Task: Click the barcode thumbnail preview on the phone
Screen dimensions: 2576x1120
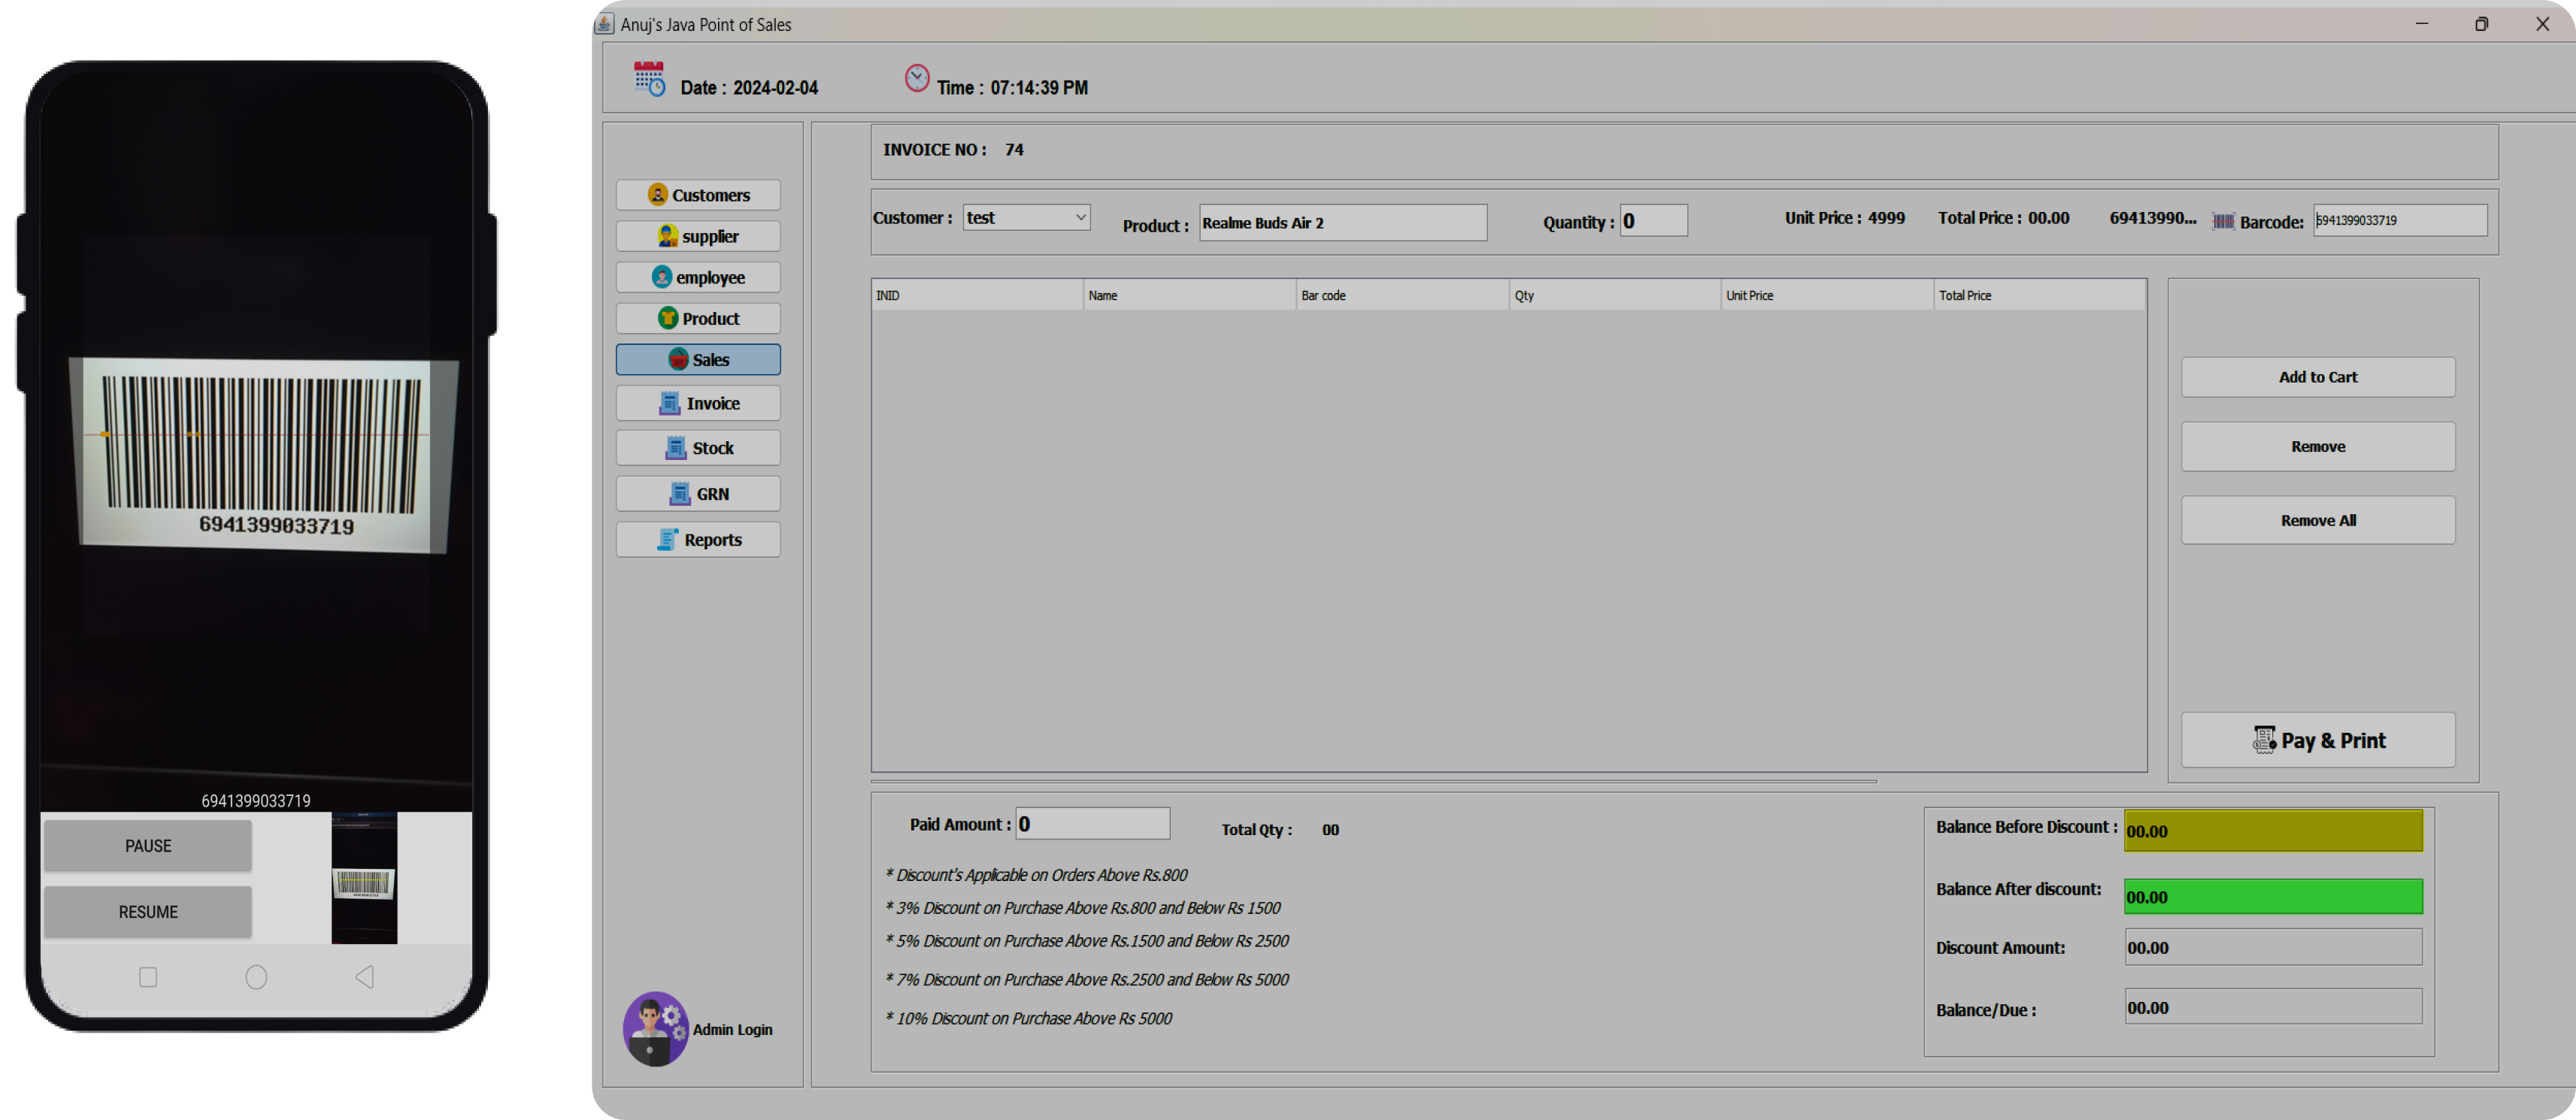Action: pos(364,878)
